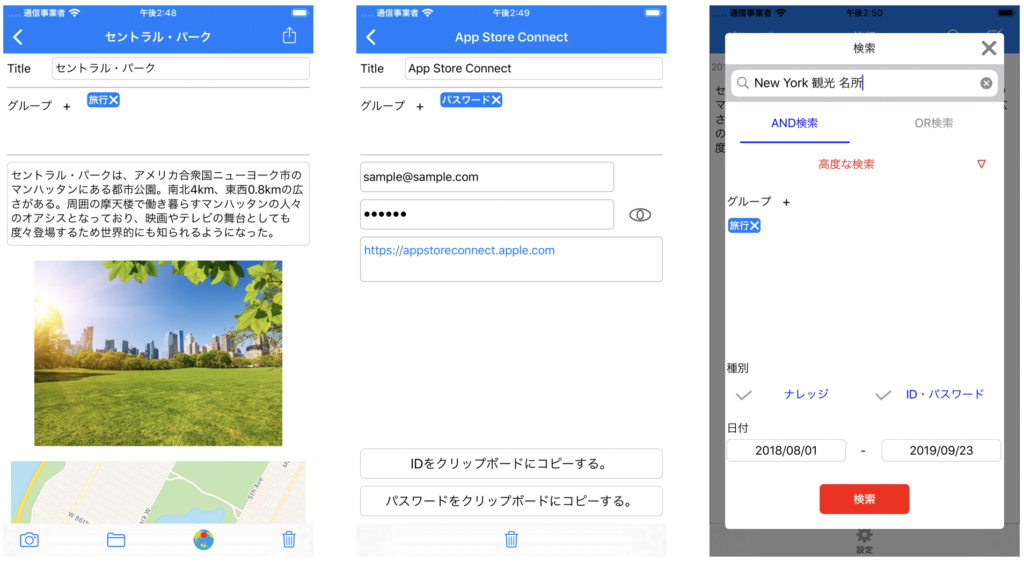Add a group in the search dialog
The width and height of the screenshot is (1024, 562).
pyautogui.click(x=786, y=202)
